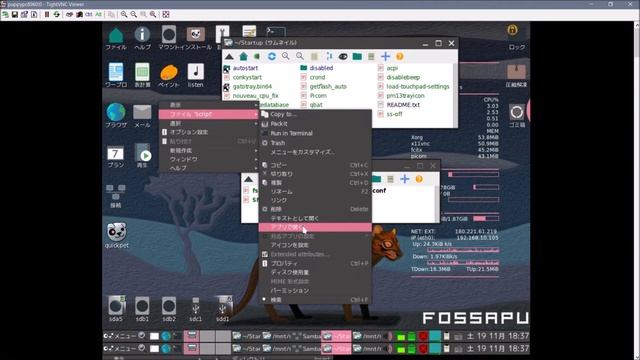Choose テキストとして開く entry
This screenshot has width=640, height=360.
[x=315, y=218]
